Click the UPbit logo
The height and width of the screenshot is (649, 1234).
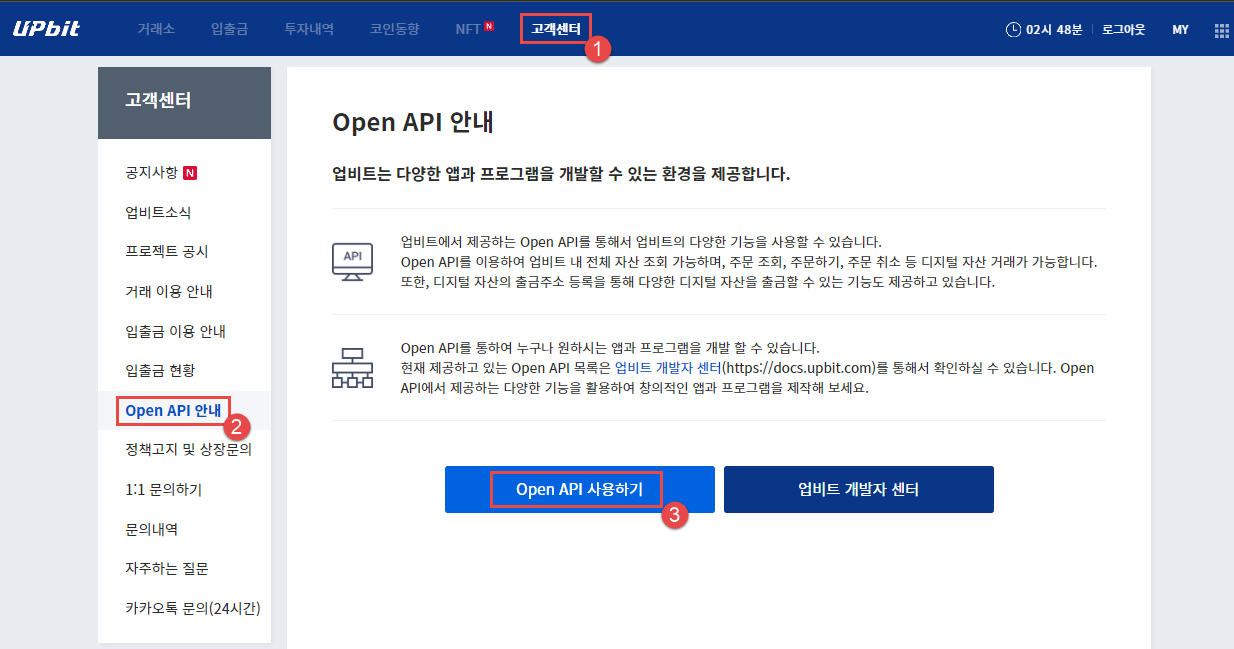click(x=46, y=29)
